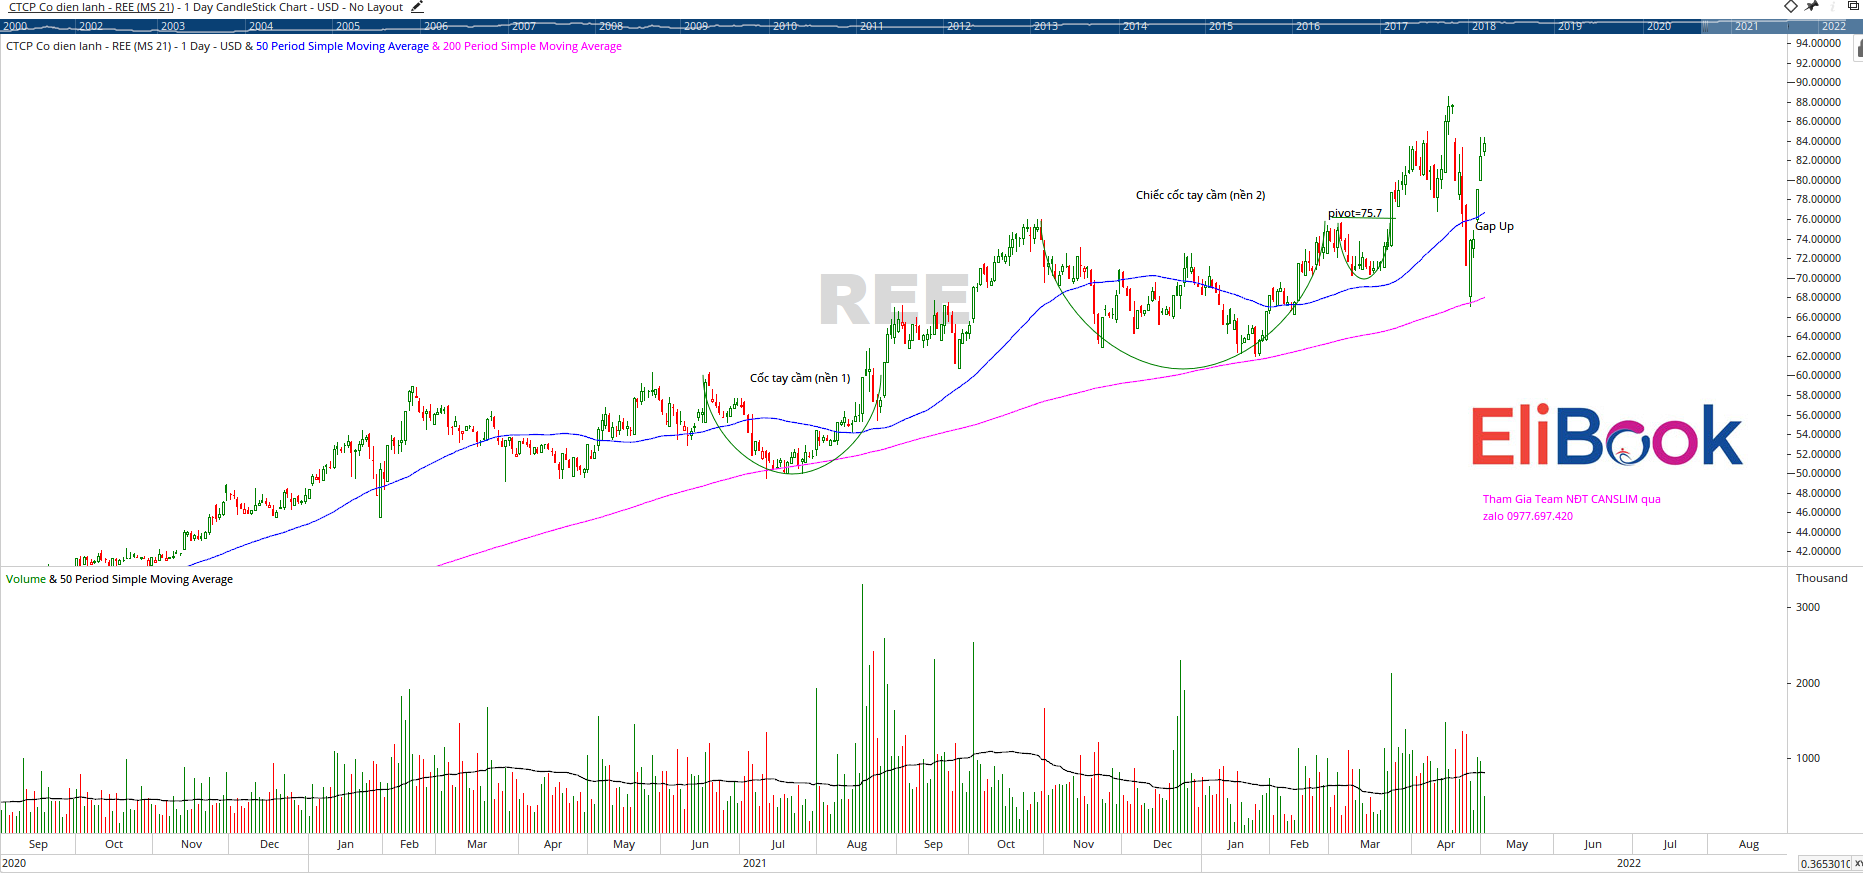The height and width of the screenshot is (879, 1863).
Task: Click the diamond icon in the top-right corner
Action: click(x=1791, y=7)
